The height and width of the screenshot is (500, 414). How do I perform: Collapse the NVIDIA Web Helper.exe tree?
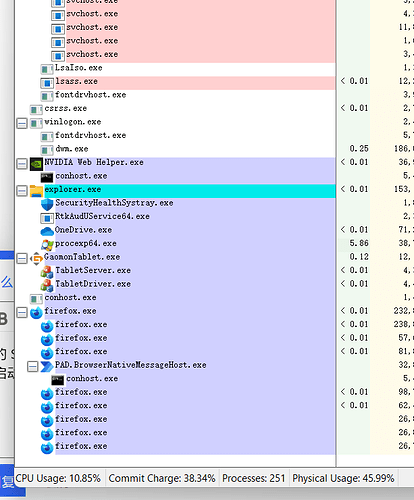pyautogui.click(x=22, y=164)
